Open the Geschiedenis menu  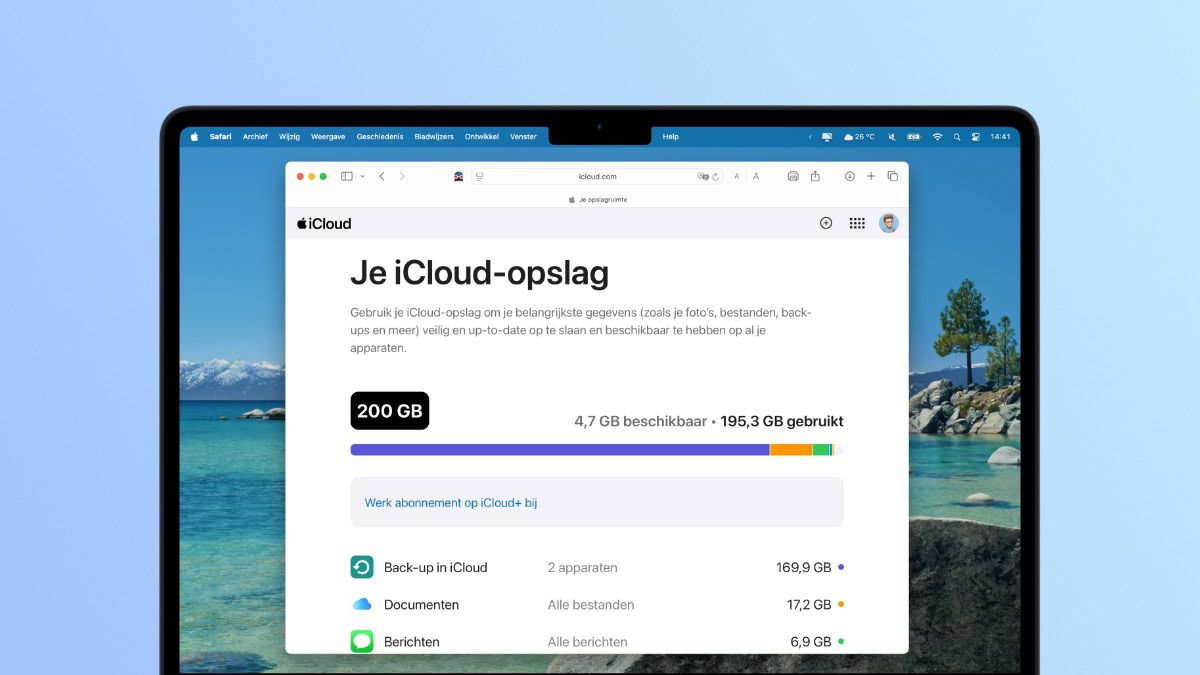point(380,136)
